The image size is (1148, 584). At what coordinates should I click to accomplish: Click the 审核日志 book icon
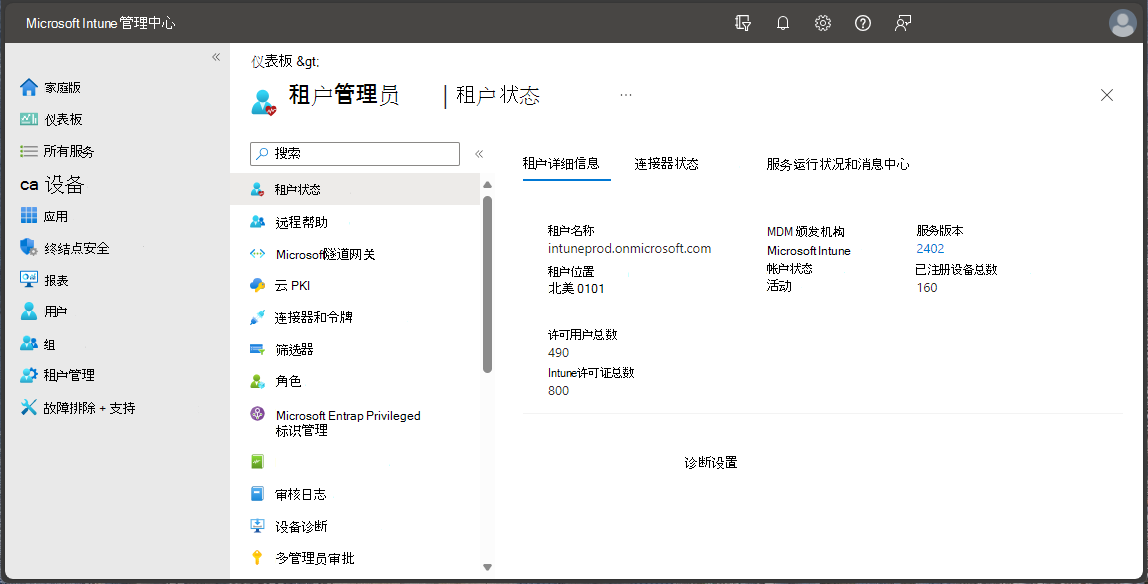coord(257,494)
